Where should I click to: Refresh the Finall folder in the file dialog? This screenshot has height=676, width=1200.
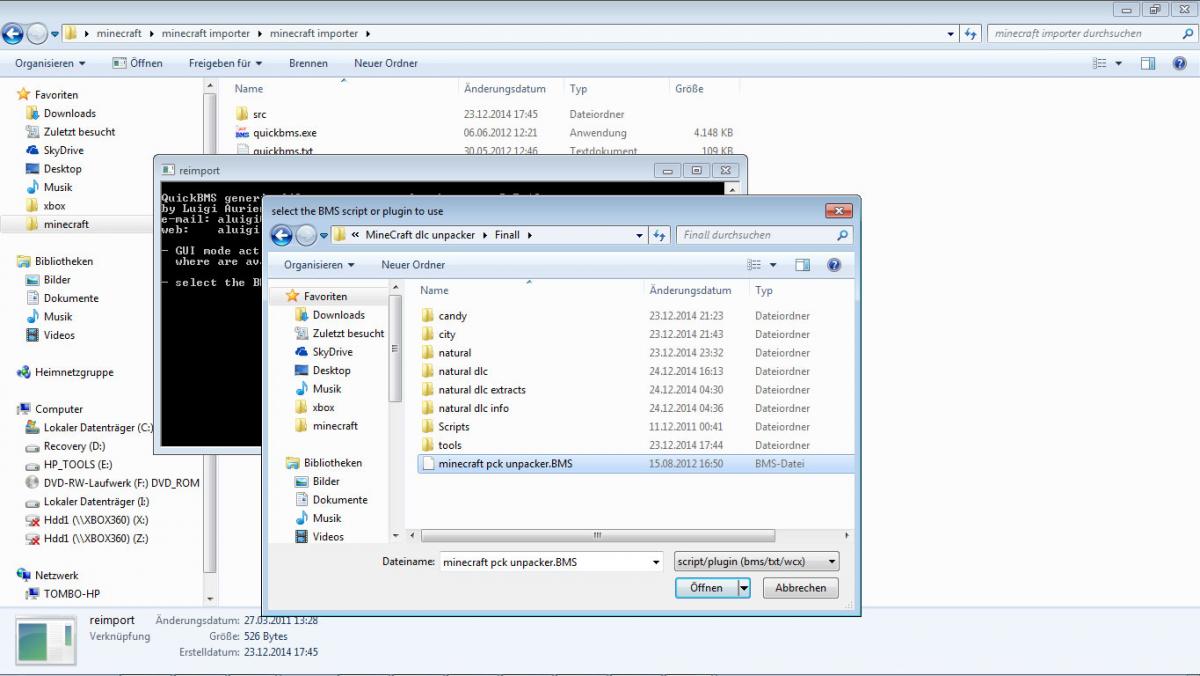(660, 236)
